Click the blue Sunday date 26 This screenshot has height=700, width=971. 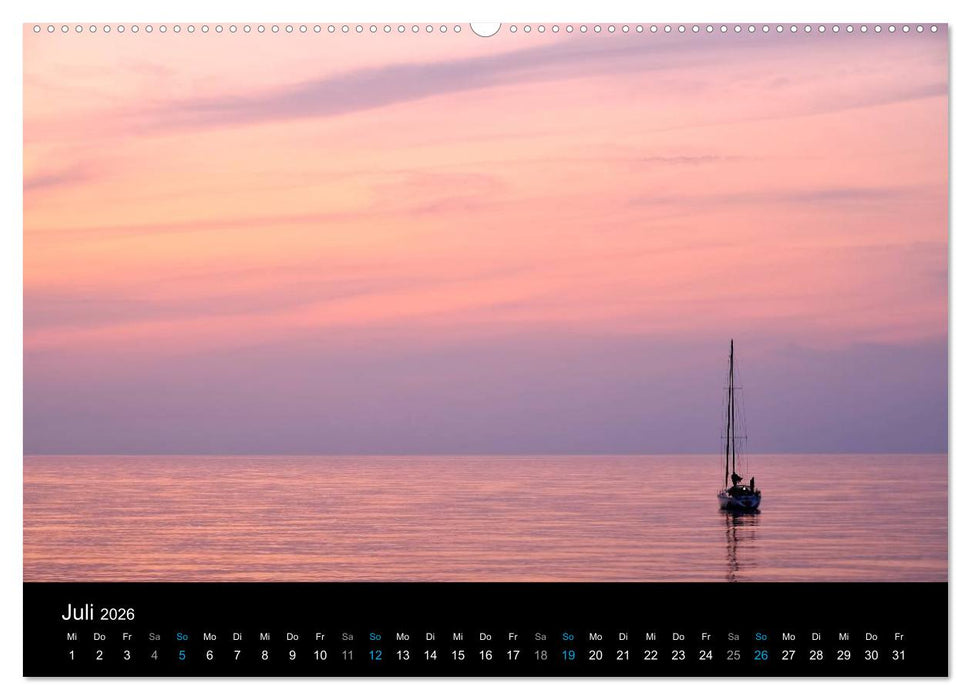coord(760,655)
